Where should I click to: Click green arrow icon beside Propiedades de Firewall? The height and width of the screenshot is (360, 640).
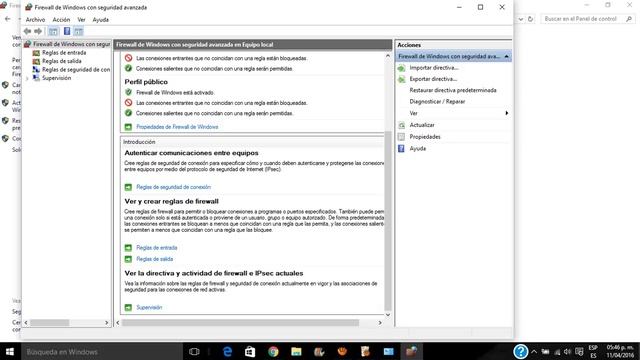pyautogui.click(x=128, y=127)
